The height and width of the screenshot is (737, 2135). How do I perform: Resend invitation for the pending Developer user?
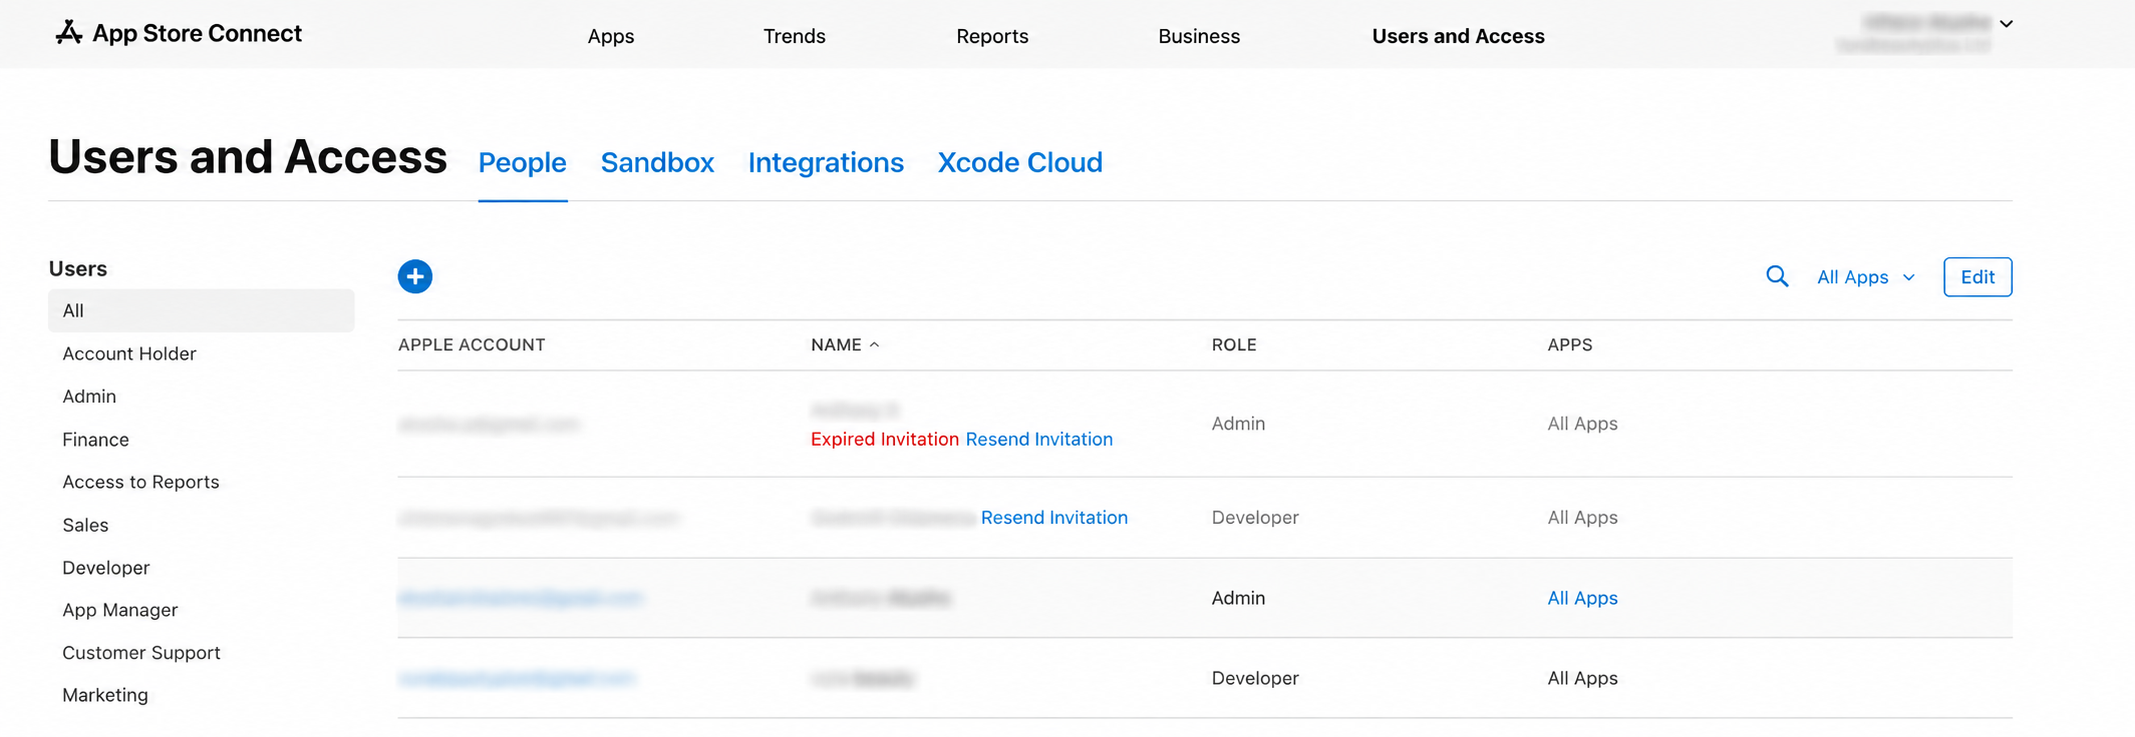pyautogui.click(x=1054, y=517)
